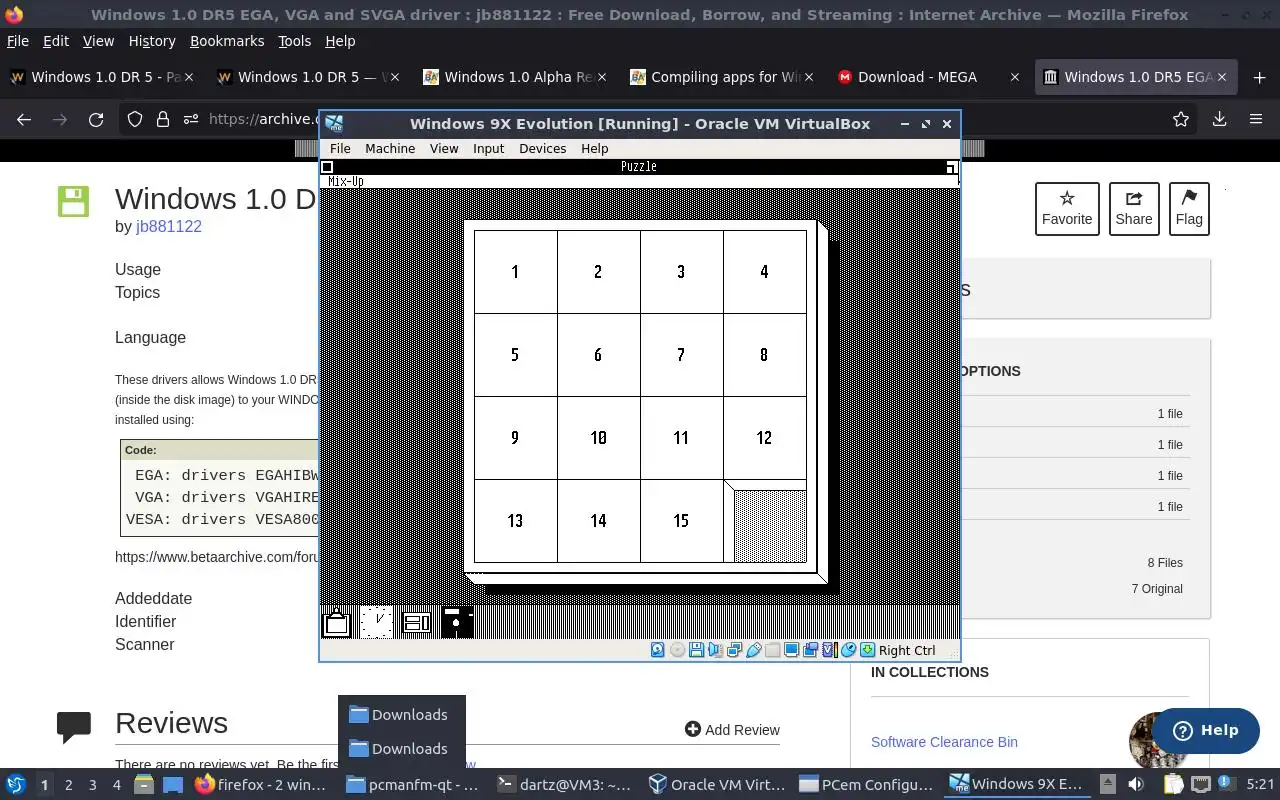Open the Firefox hamburger application menu

click(x=1256, y=119)
